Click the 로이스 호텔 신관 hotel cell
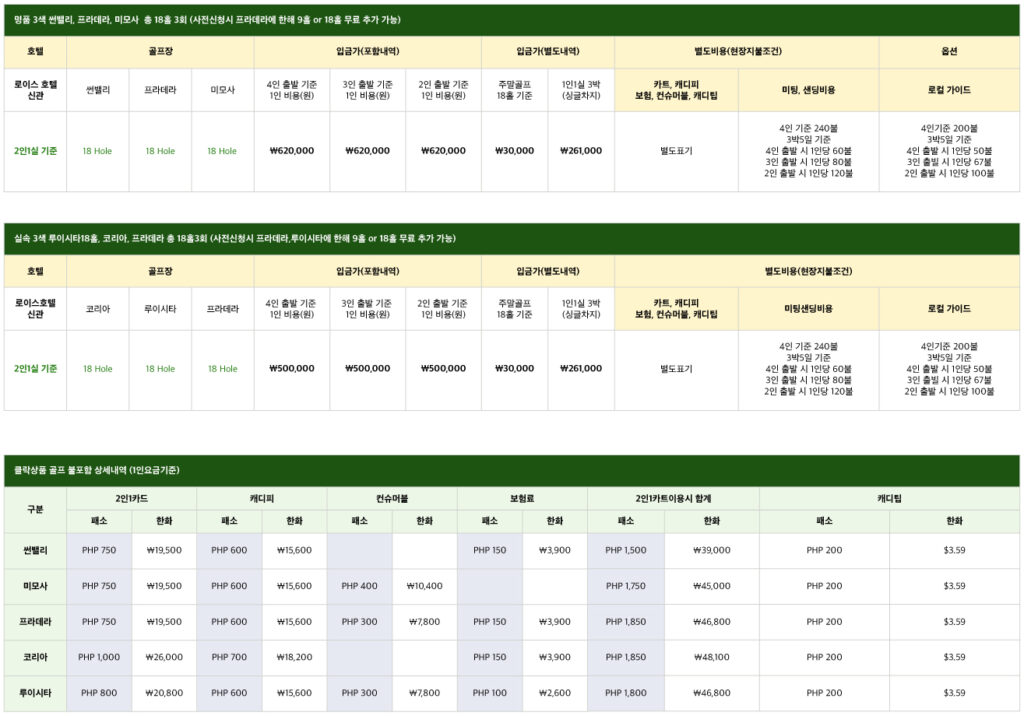Viewport: 1024px width, 716px height. click(x=34, y=89)
